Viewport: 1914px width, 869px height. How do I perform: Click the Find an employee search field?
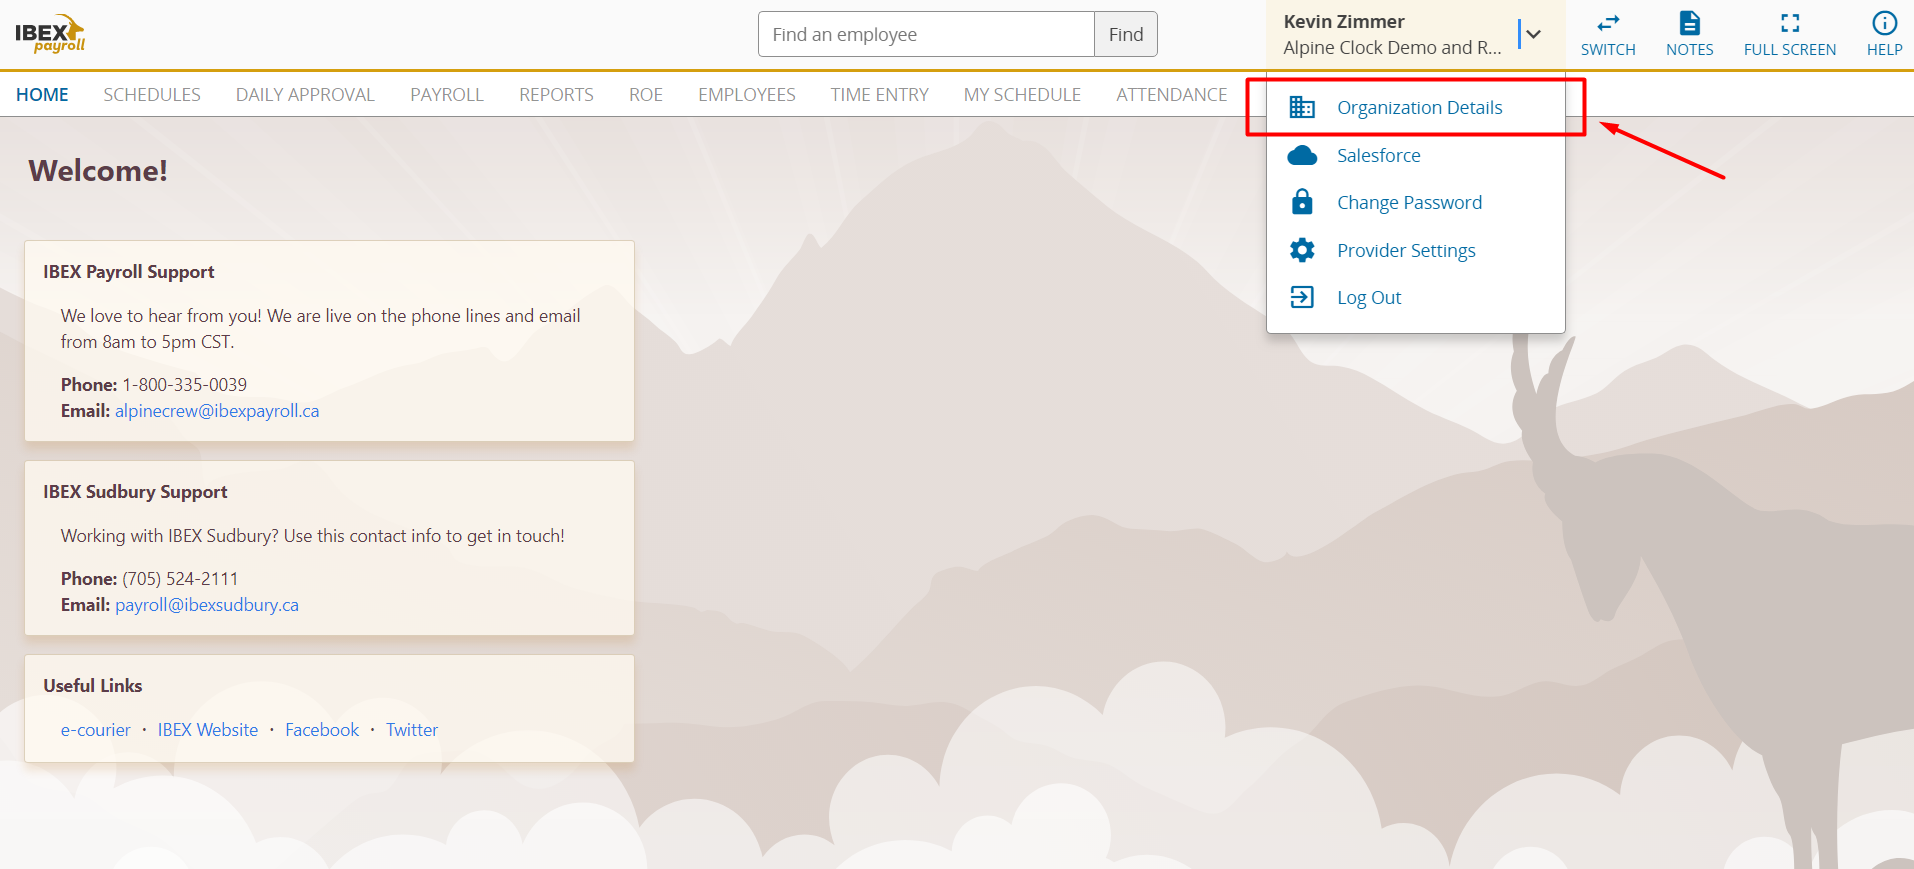926,34
